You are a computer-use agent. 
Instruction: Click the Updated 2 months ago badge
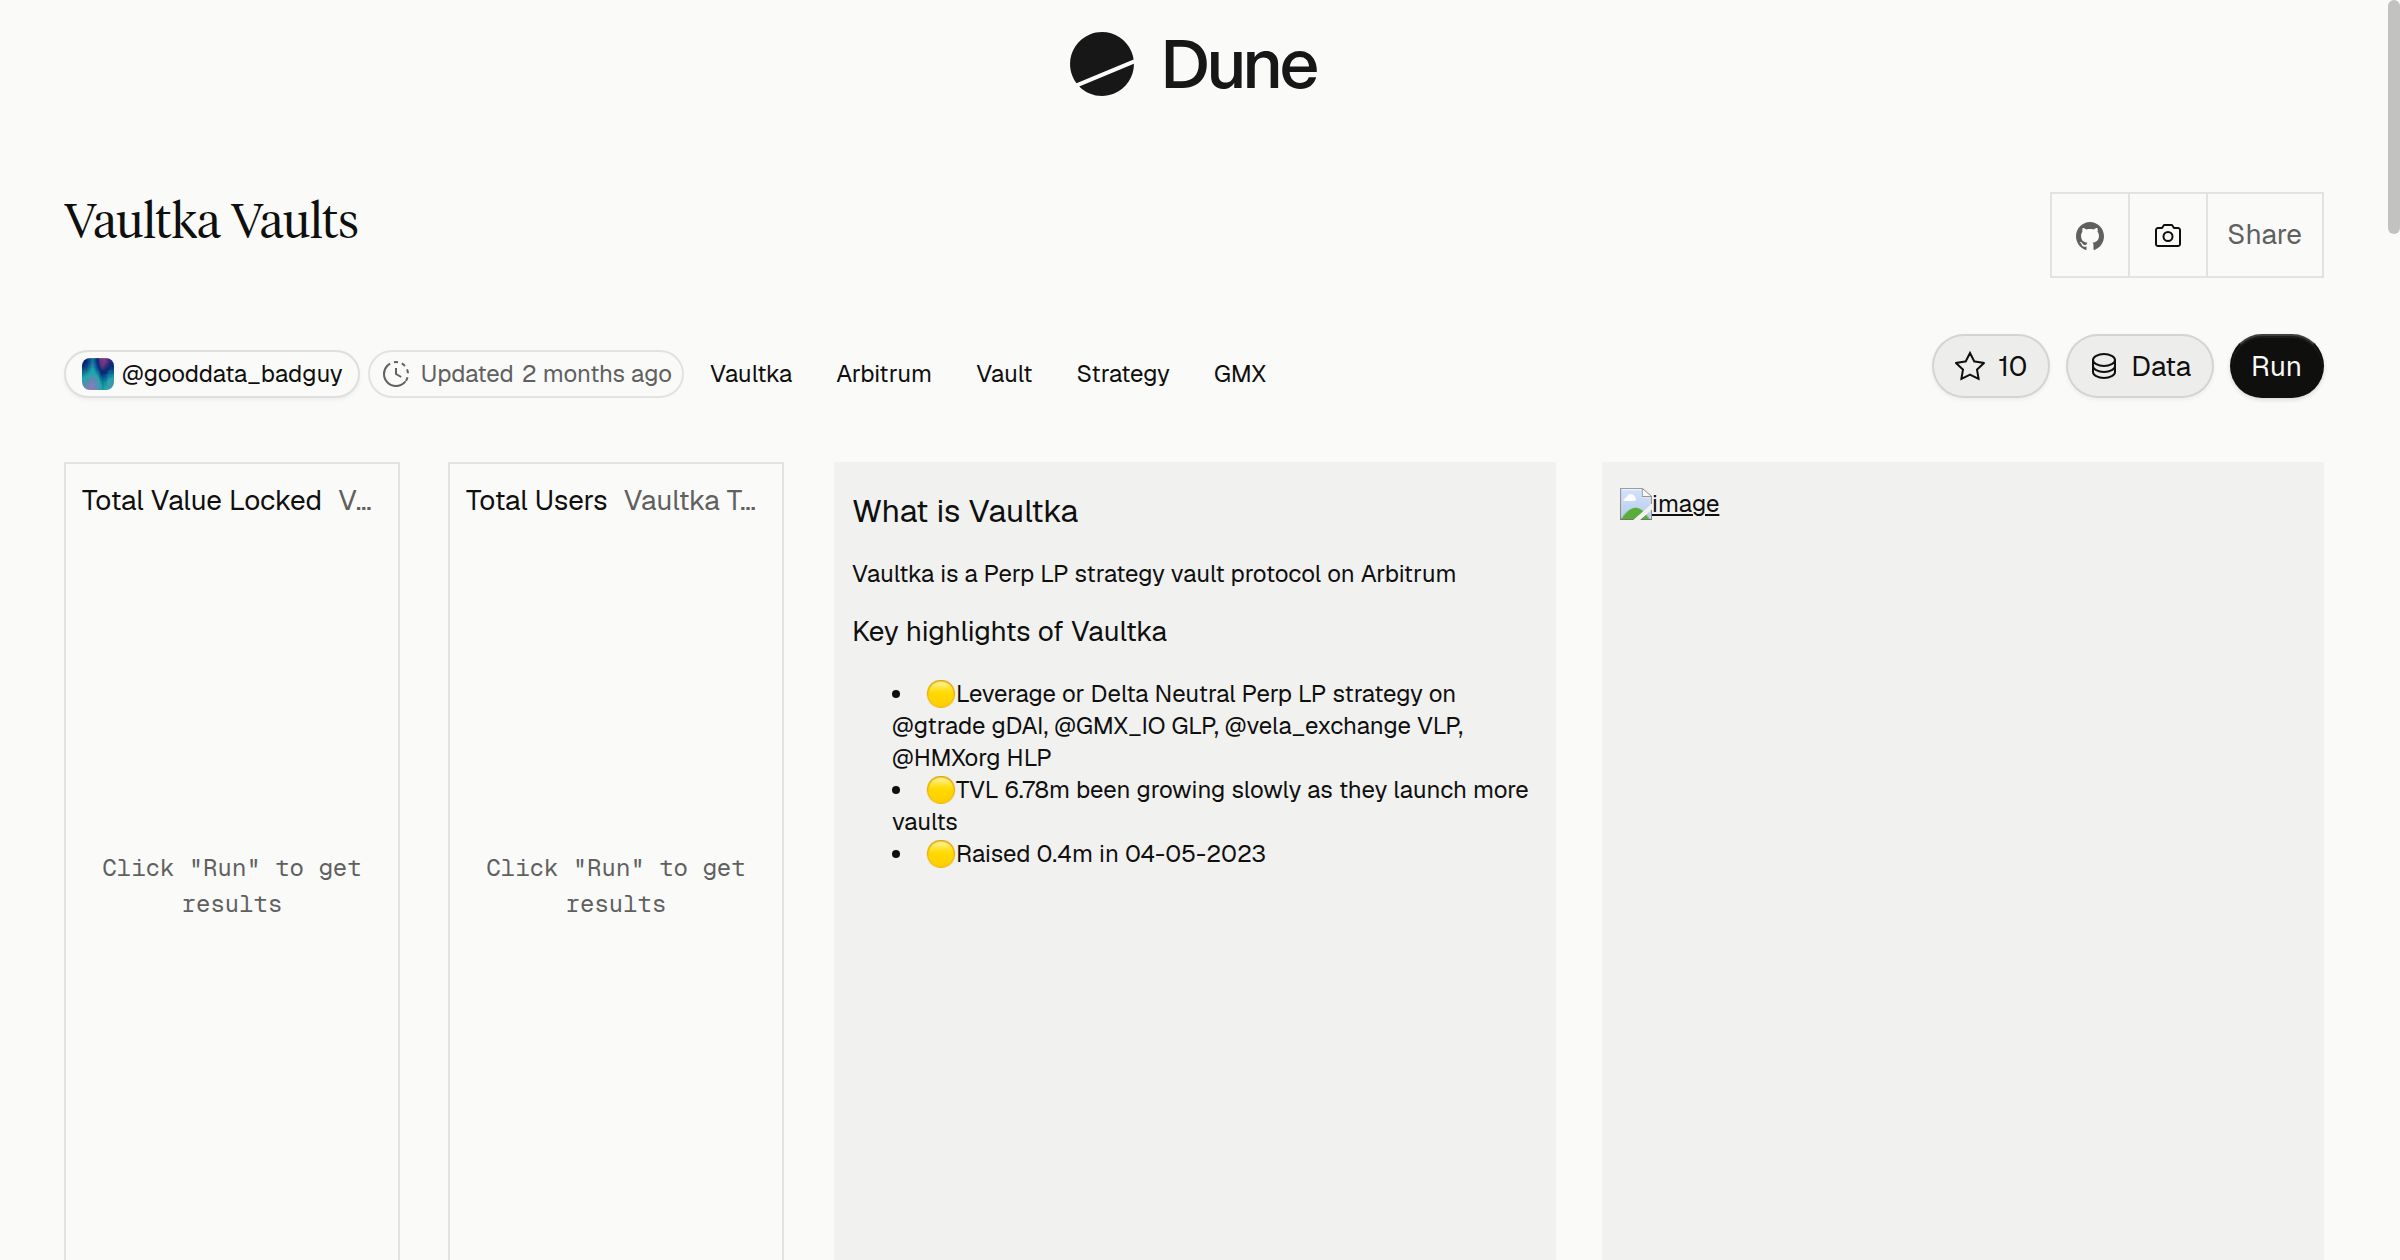526,374
